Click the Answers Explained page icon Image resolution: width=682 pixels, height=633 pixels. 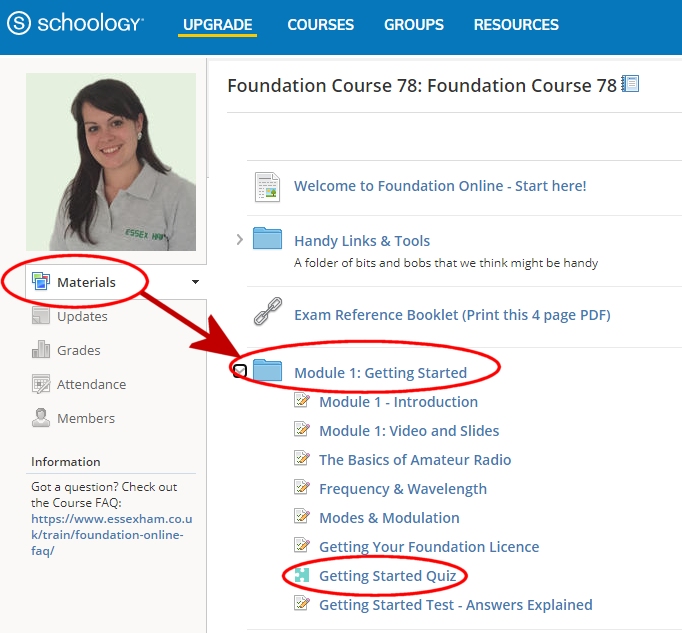302,603
